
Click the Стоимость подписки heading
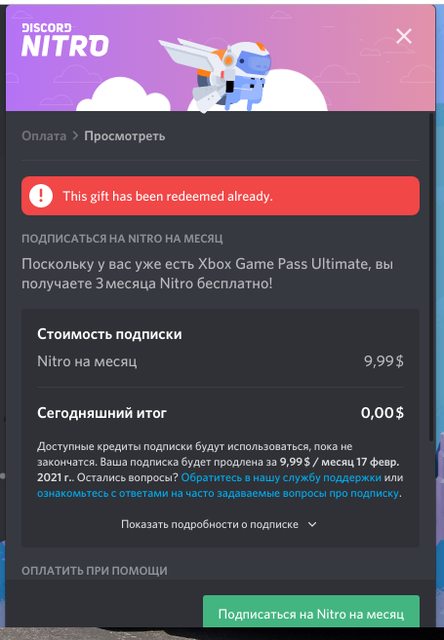tap(109, 334)
